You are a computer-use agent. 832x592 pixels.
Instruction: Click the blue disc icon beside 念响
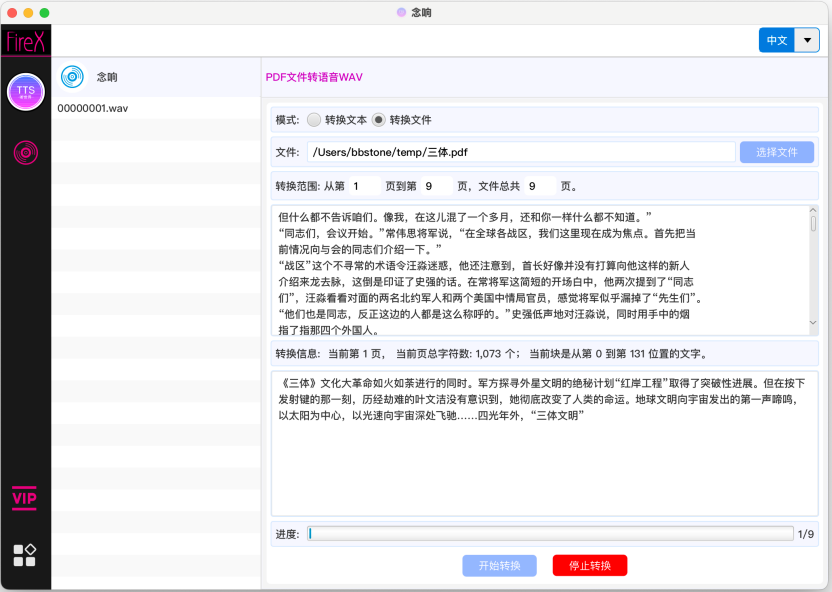coord(72,77)
